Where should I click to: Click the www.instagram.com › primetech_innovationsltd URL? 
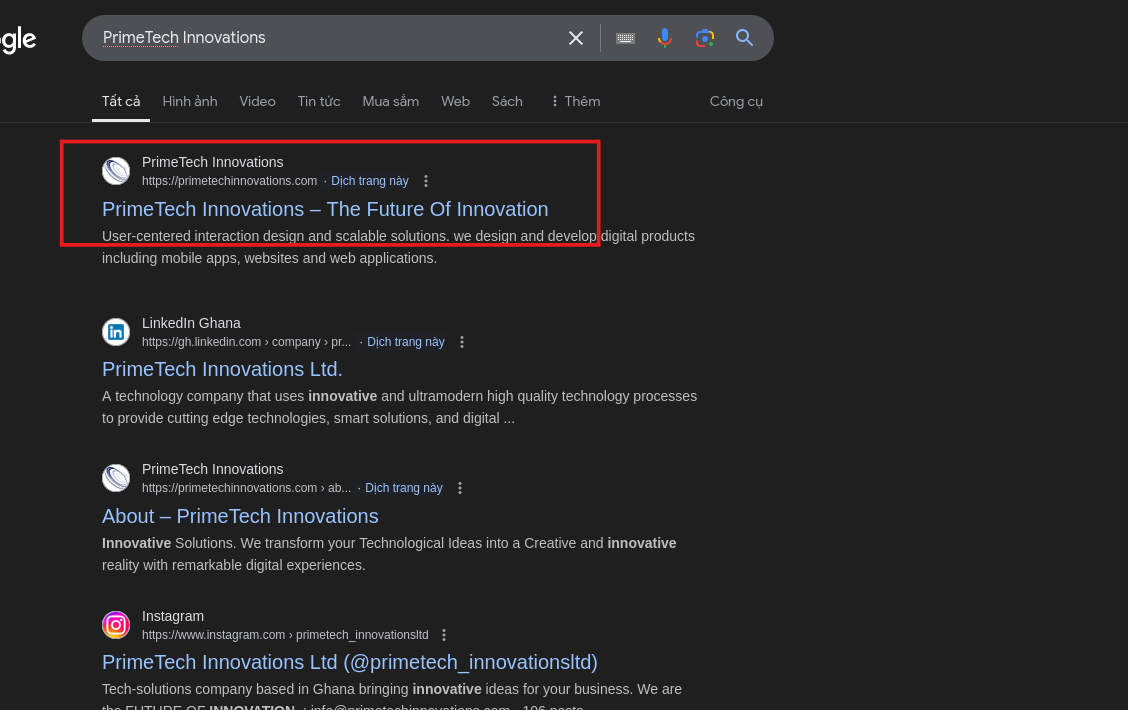coord(285,635)
